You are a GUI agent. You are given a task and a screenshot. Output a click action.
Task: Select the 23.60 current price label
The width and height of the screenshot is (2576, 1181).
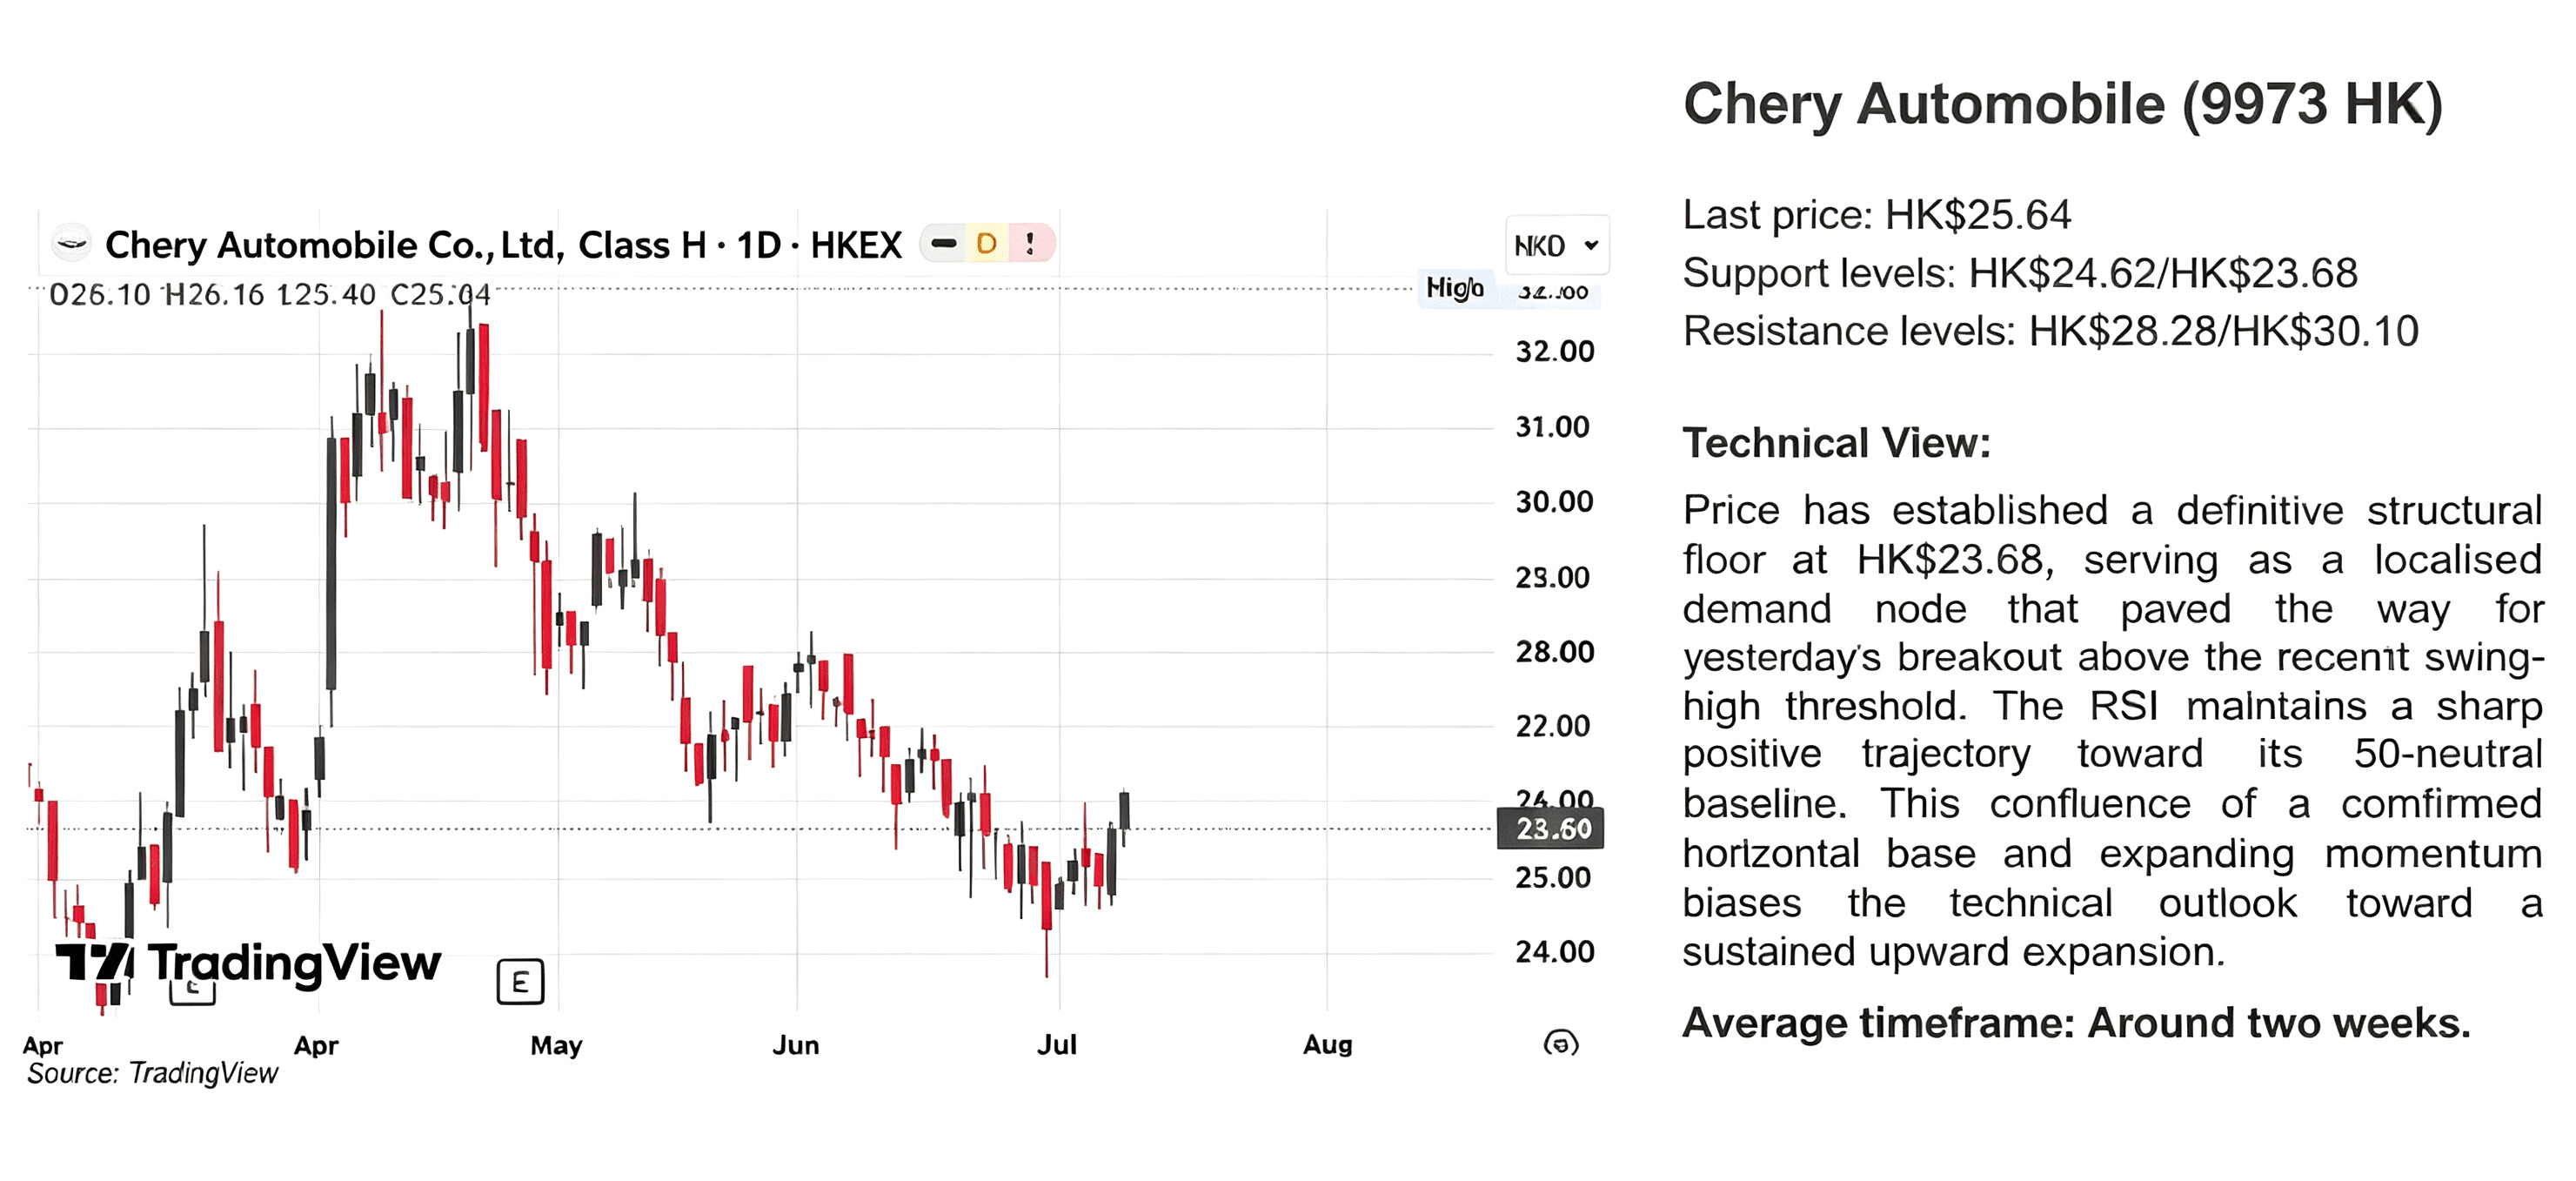pyautogui.click(x=1550, y=829)
